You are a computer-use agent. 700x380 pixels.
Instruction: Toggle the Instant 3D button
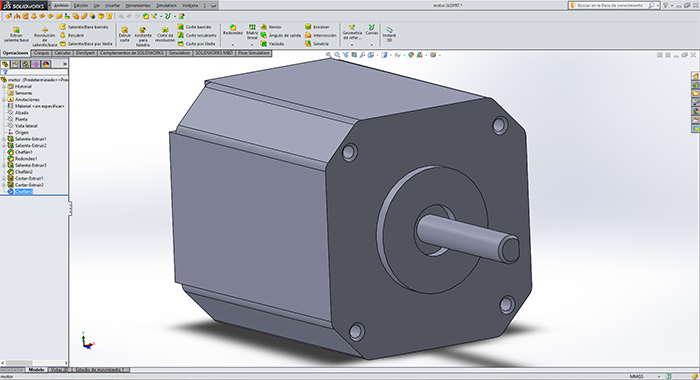click(389, 34)
